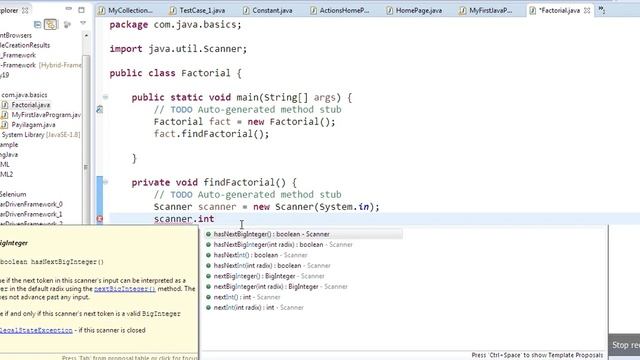Select the ...leCreationResults project
The image size is (640, 360).
(x=25, y=45)
